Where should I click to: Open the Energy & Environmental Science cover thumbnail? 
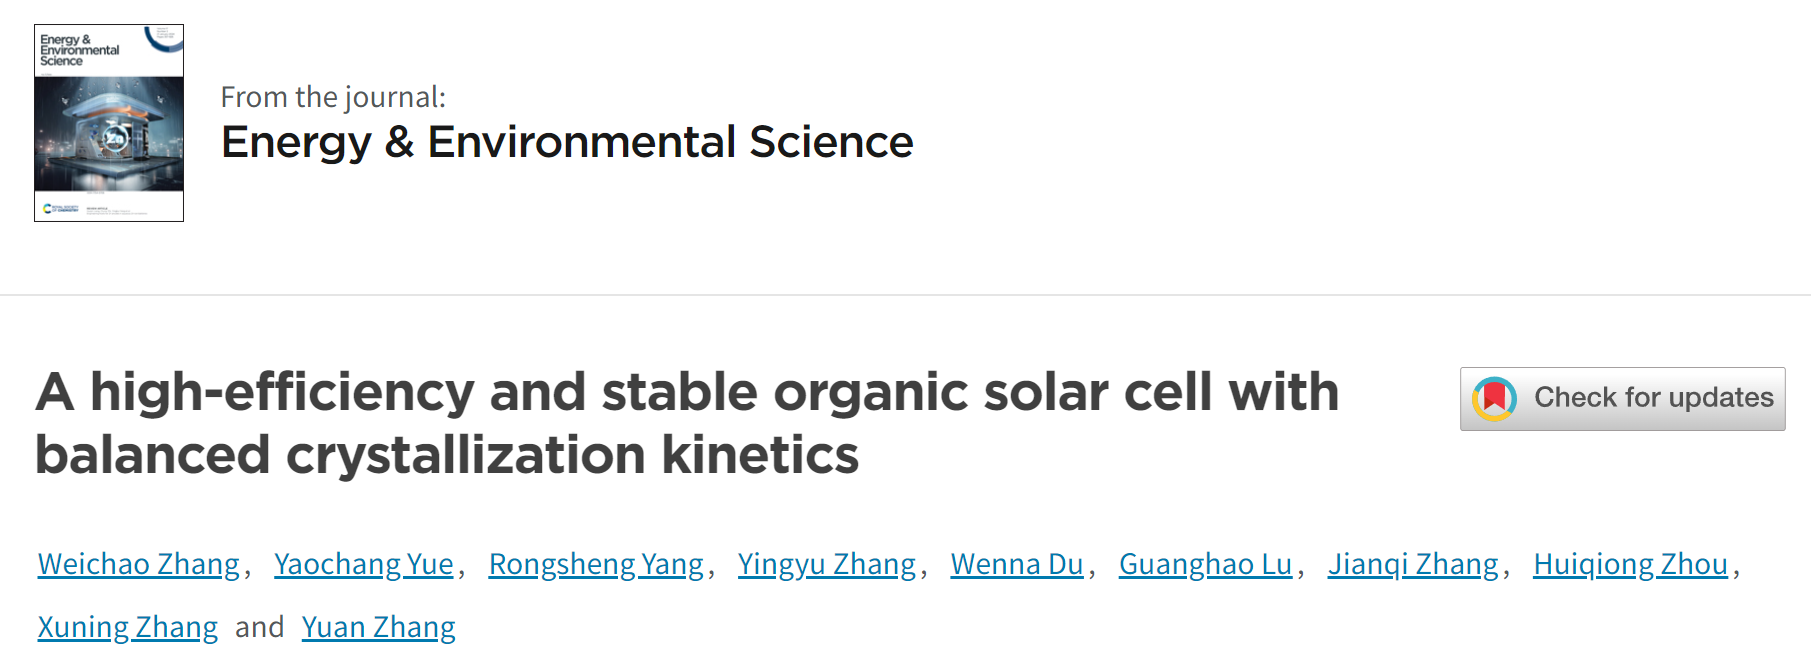pos(109,123)
